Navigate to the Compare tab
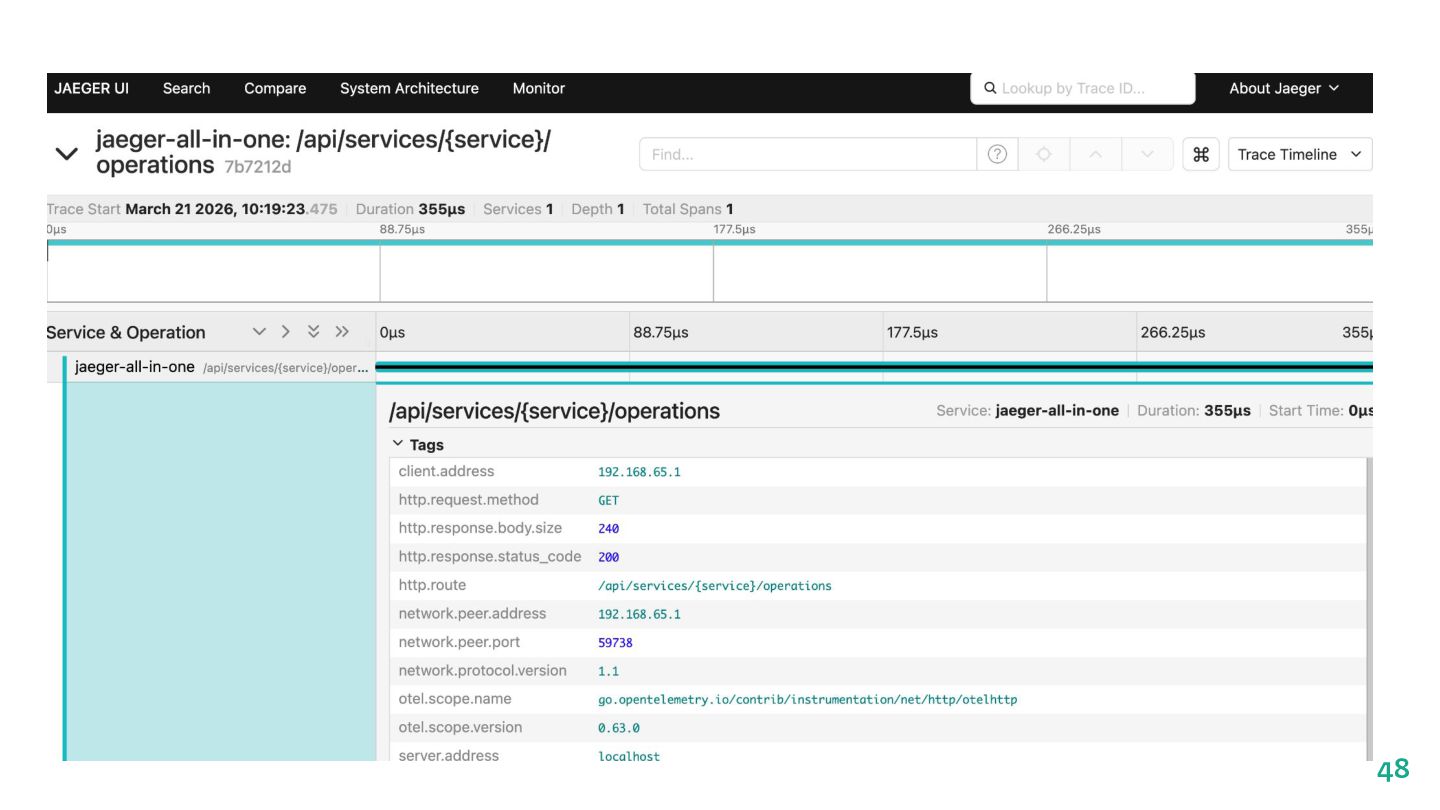 click(275, 88)
